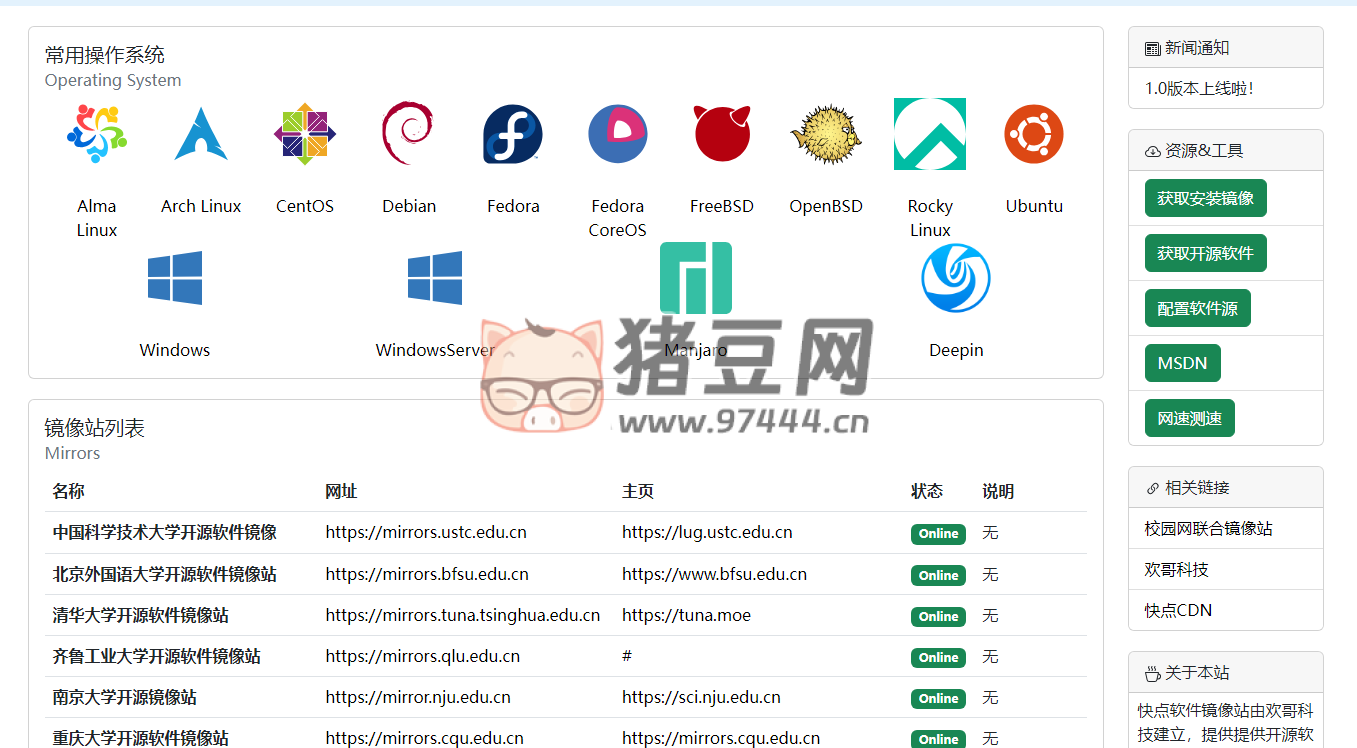This screenshot has width=1357, height=748.
Task: Open the Debian swirl logo
Action: point(406,134)
